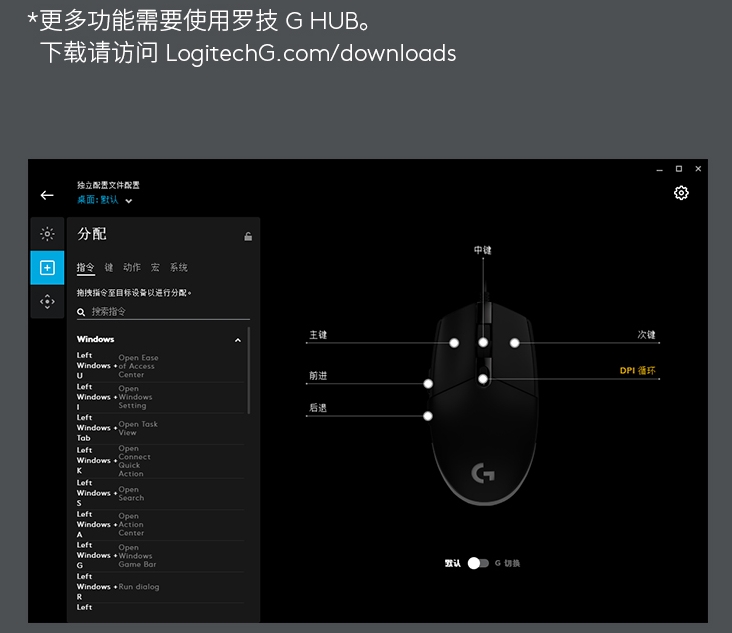Viewport: 732px width, 633px height.
Task: Open the 桌面: 默认 profile dropdown
Action: 105,200
